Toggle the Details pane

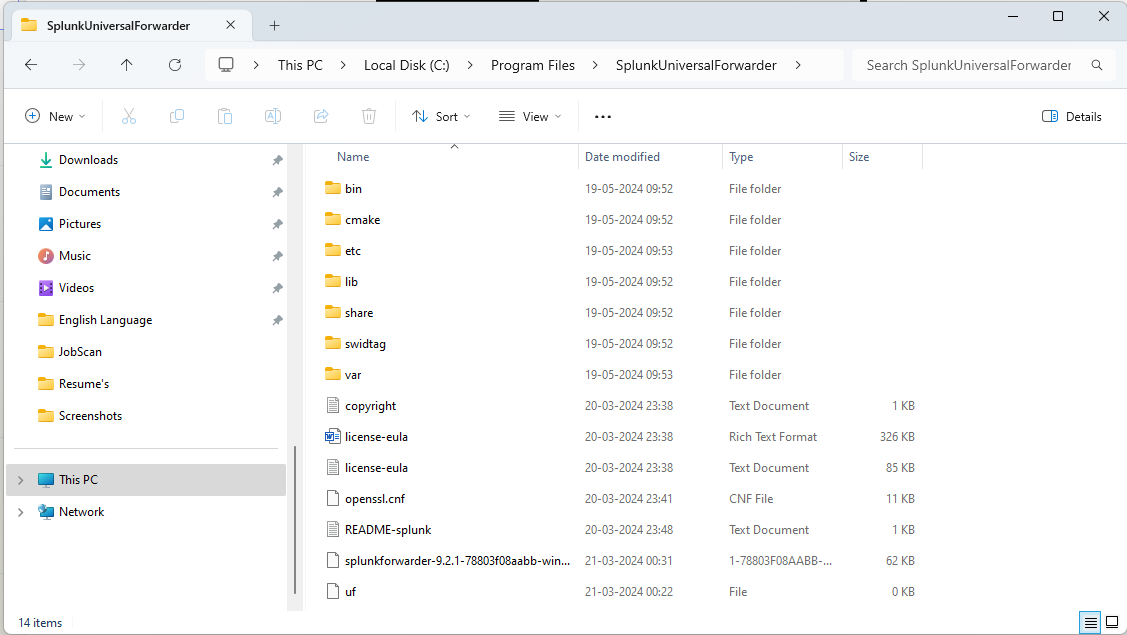[x=1072, y=117]
